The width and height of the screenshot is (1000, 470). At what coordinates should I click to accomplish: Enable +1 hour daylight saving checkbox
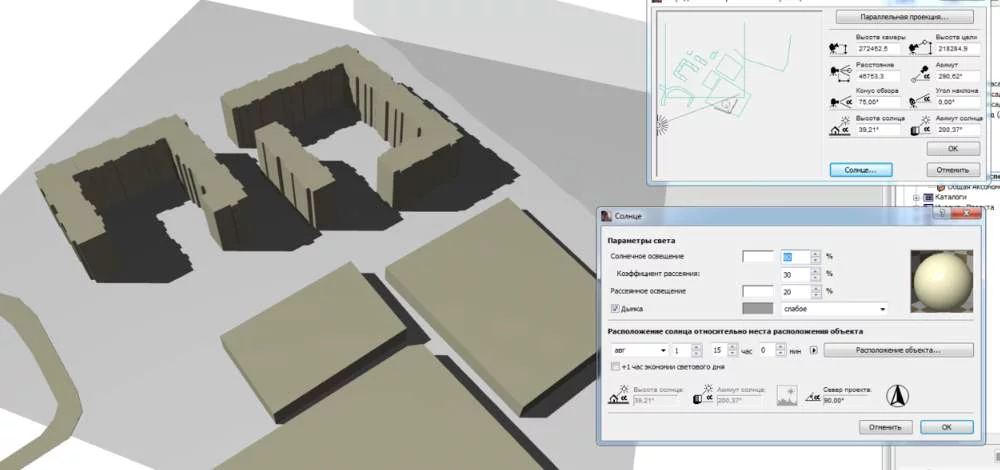(615, 367)
